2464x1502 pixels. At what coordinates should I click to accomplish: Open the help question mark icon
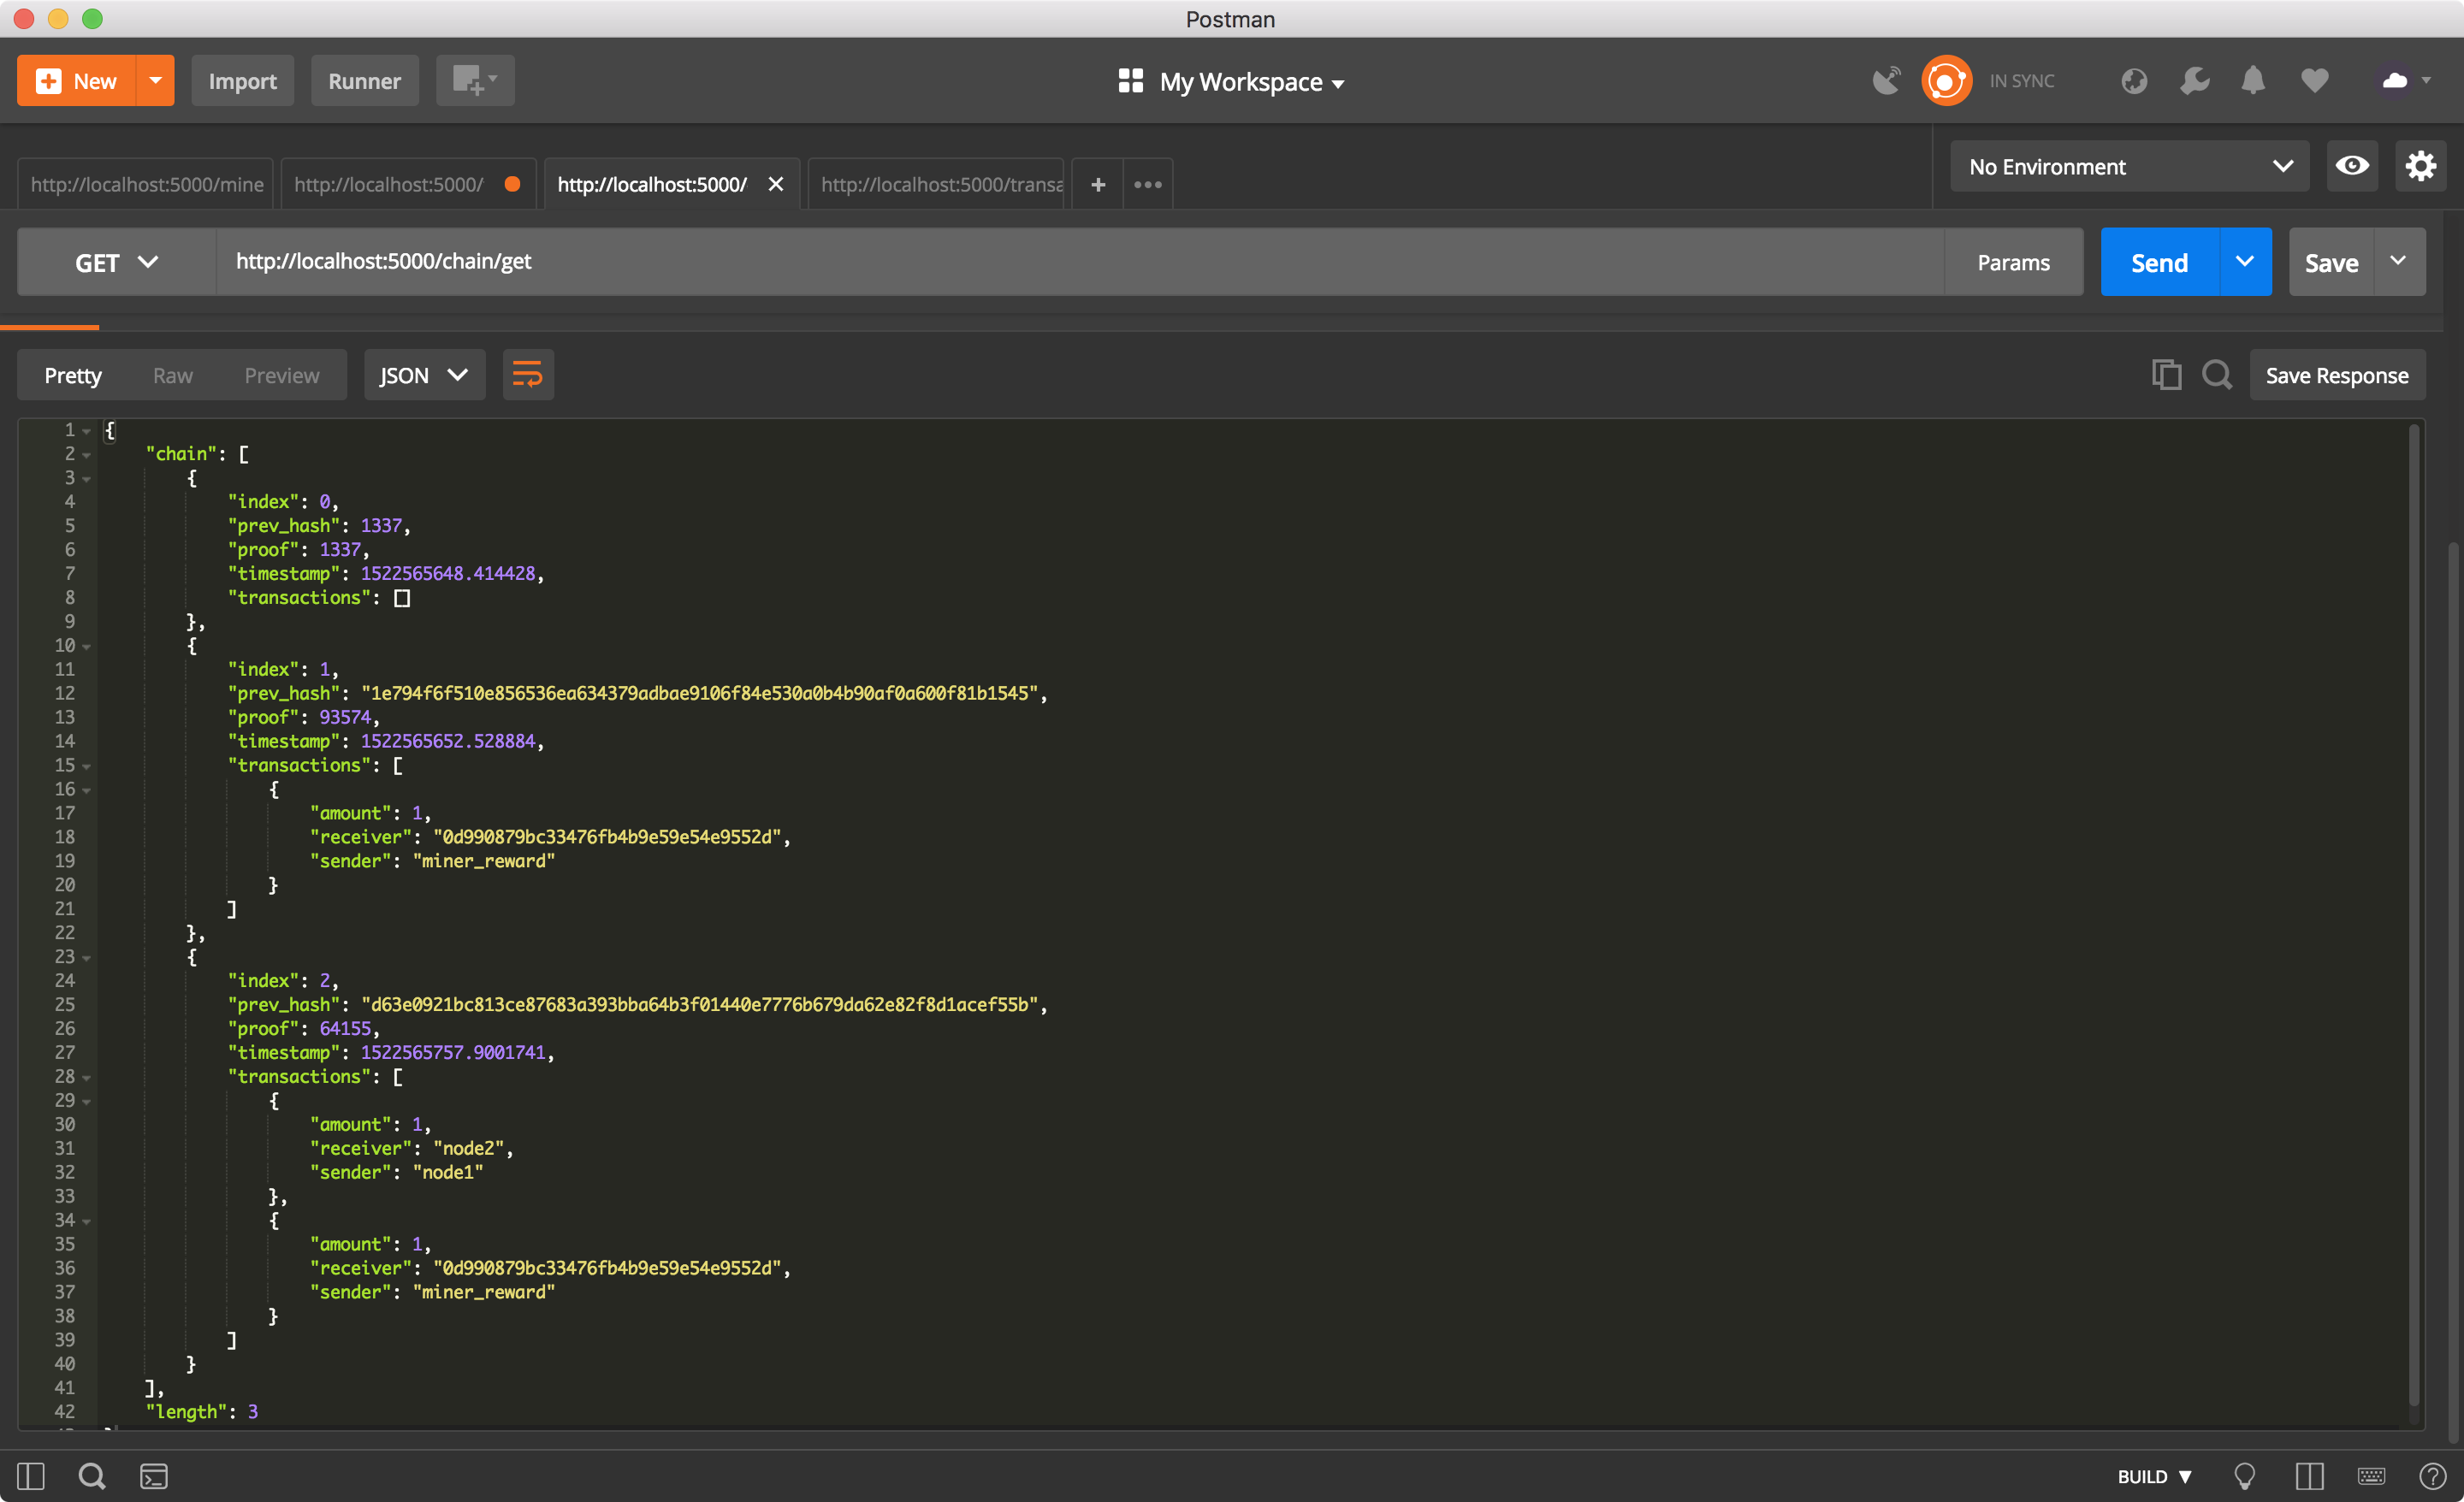pos(2432,1476)
